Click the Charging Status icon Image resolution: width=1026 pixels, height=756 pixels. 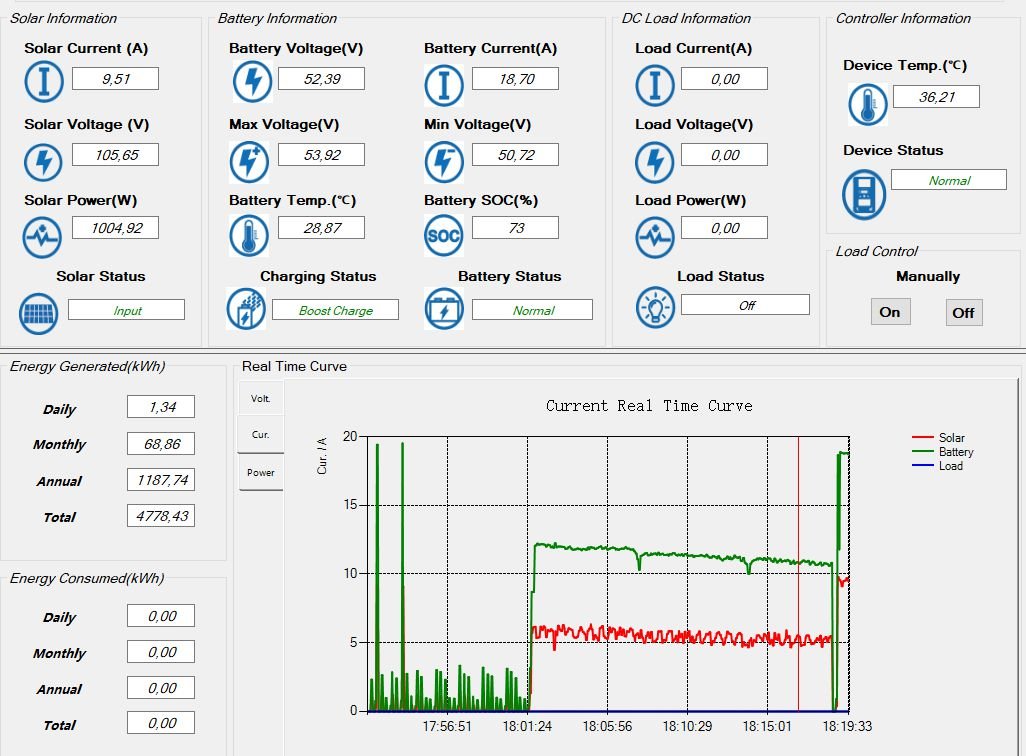245,309
